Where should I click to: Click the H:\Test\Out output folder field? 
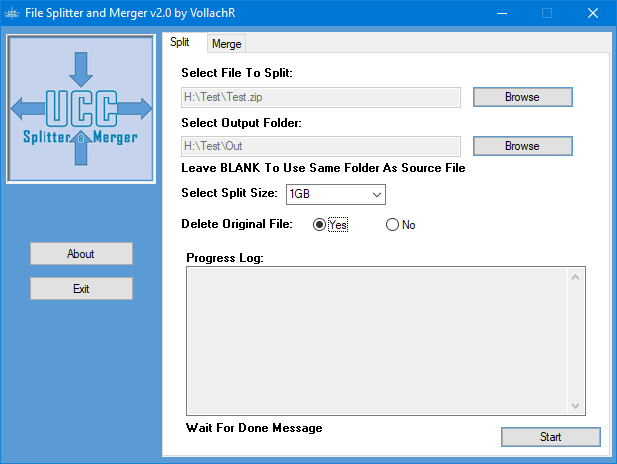[321, 146]
